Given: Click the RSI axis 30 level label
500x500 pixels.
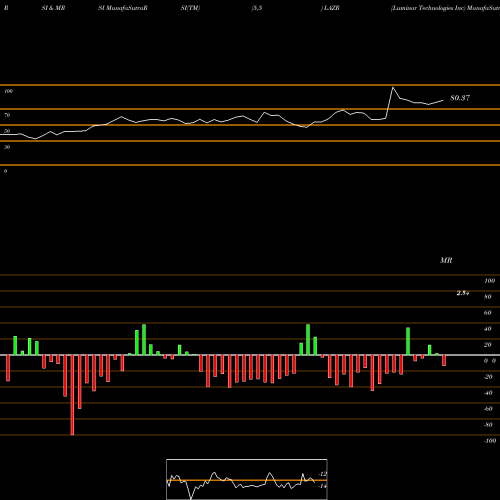Looking at the screenshot, I should [x=7, y=147].
